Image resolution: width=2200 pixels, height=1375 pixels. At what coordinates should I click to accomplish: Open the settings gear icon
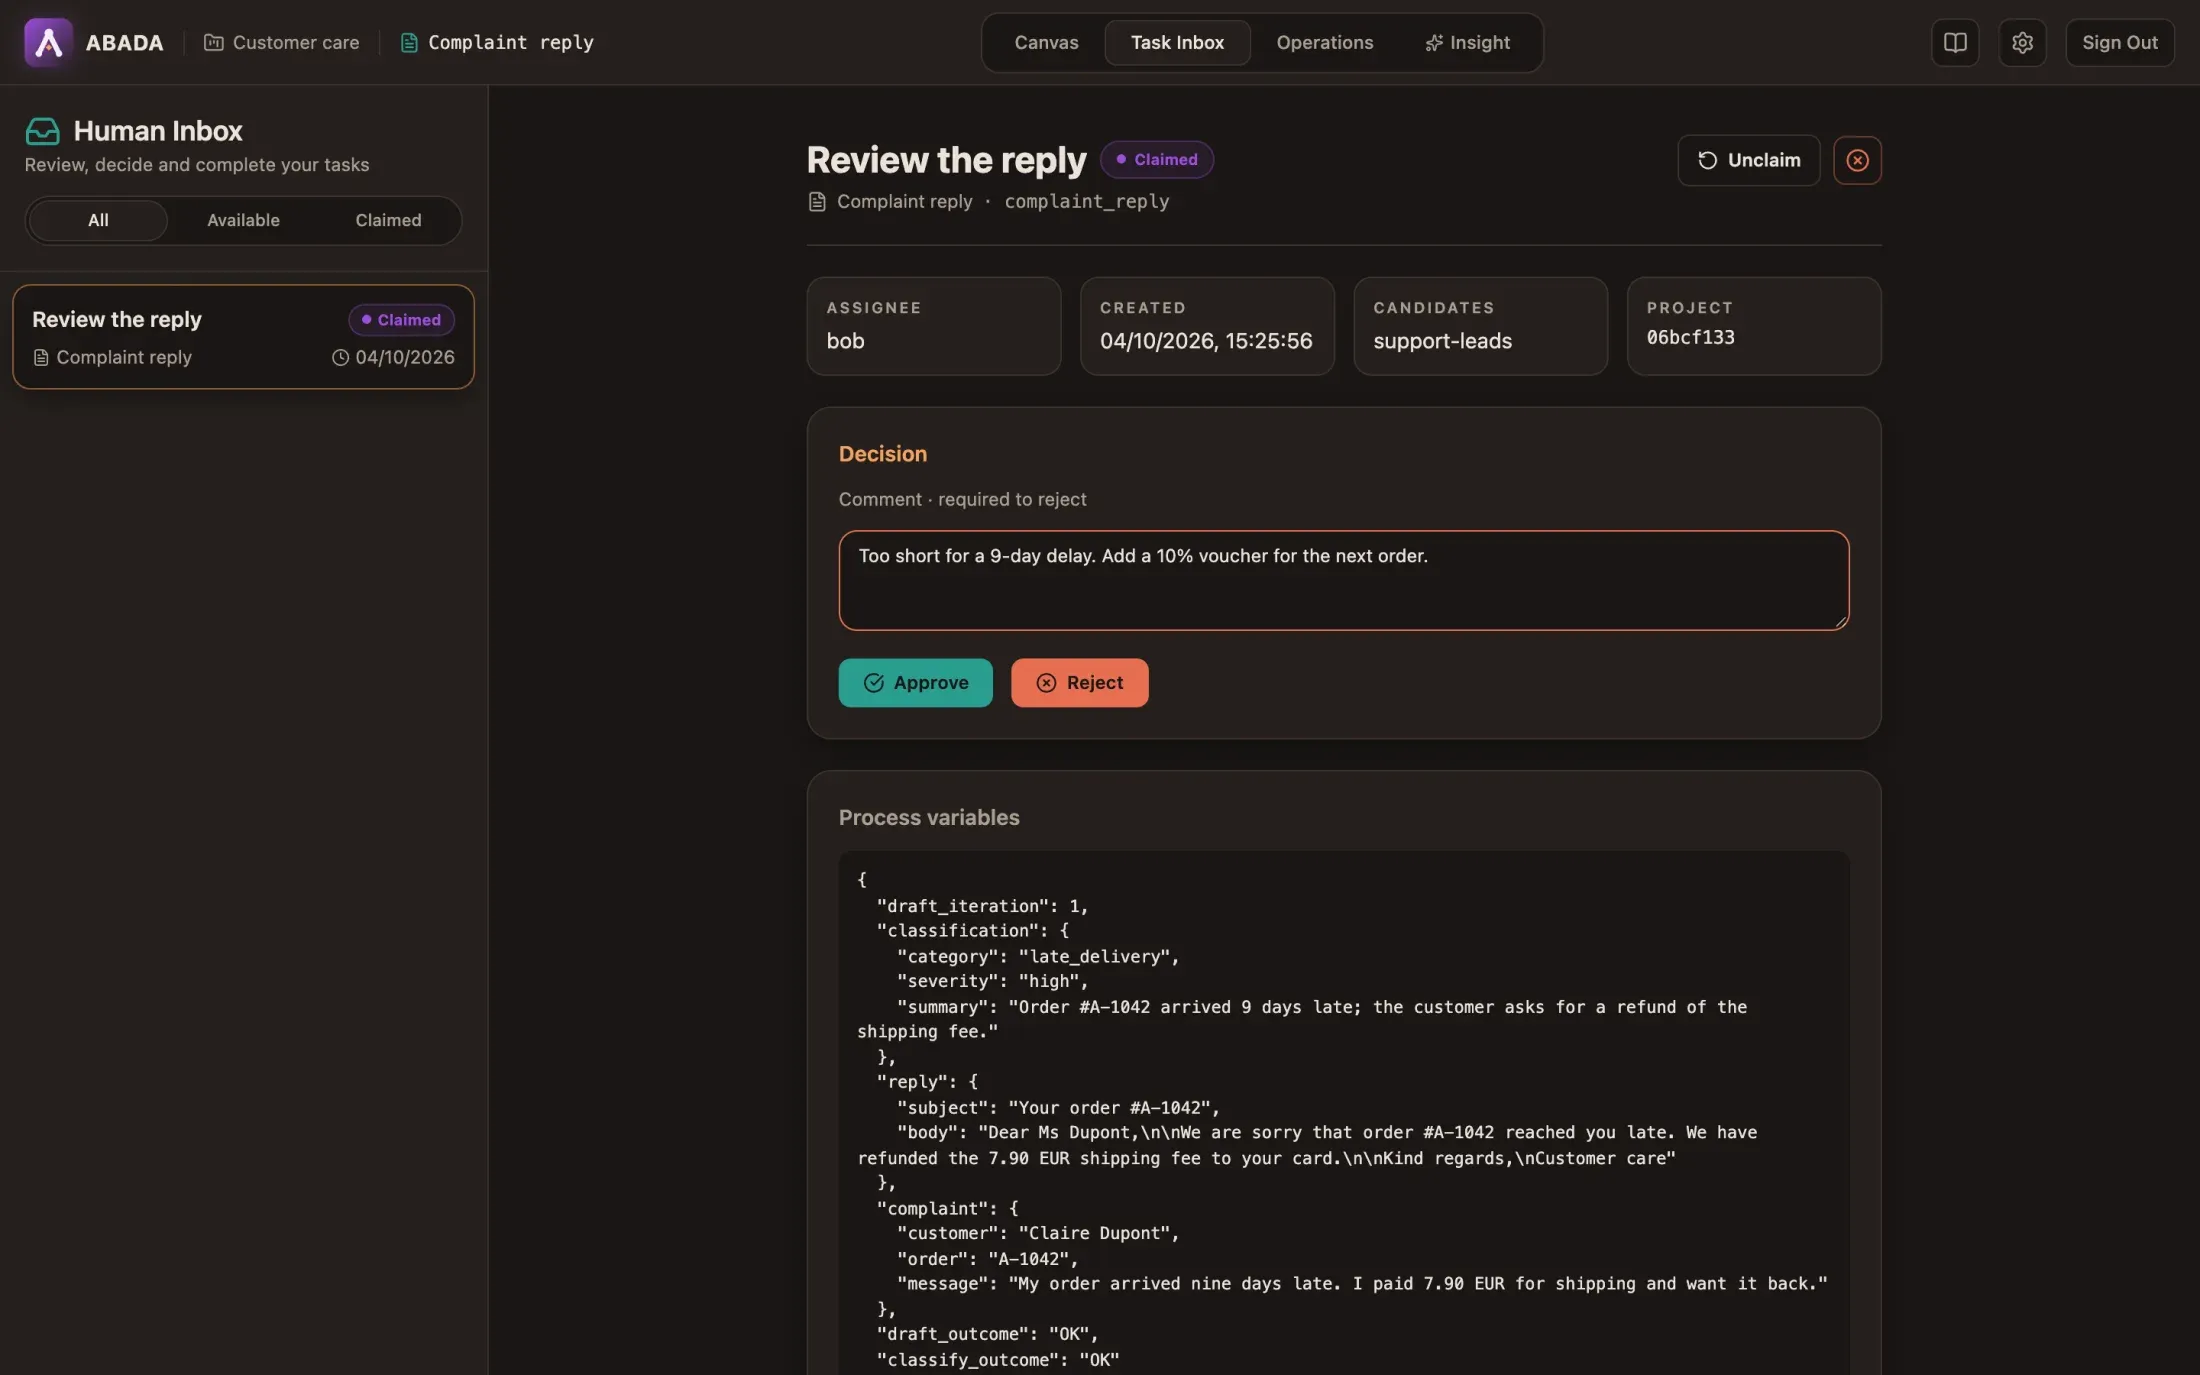pos(2022,42)
